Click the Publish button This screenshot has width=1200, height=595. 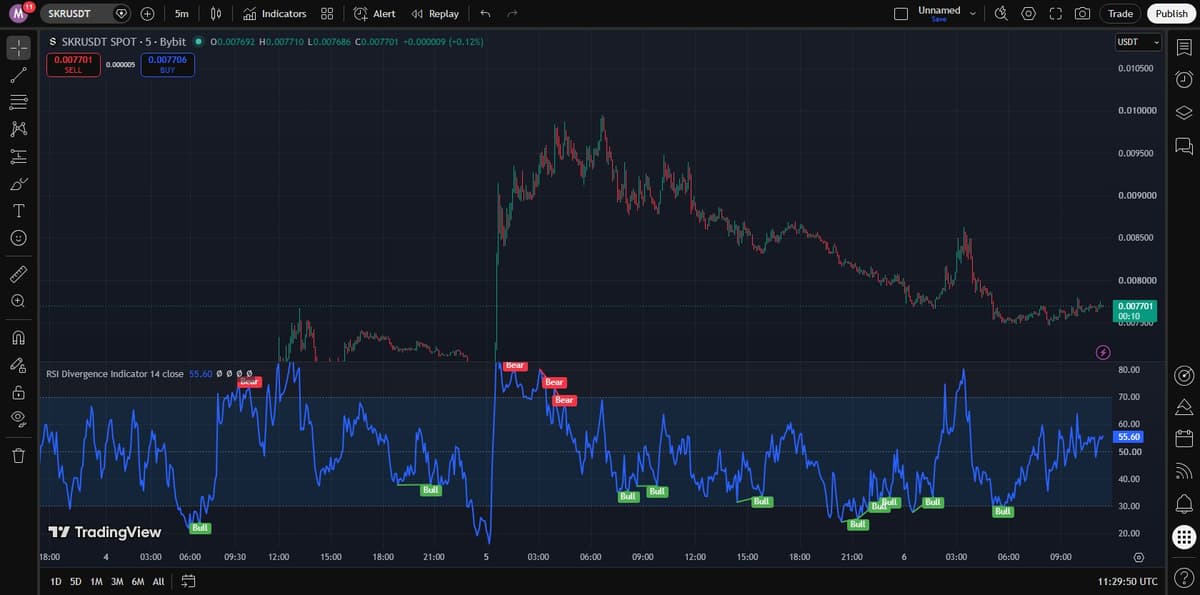click(1172, 14)
